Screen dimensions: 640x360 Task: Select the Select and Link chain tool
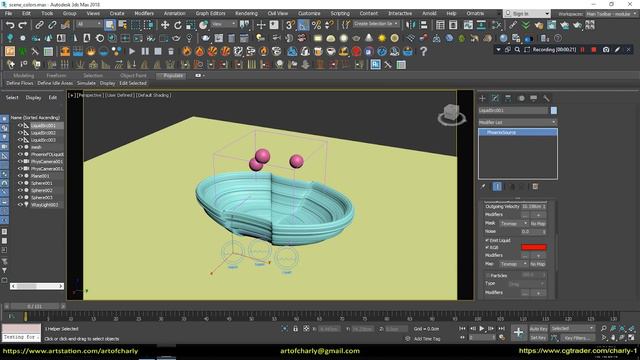[39, 25]
